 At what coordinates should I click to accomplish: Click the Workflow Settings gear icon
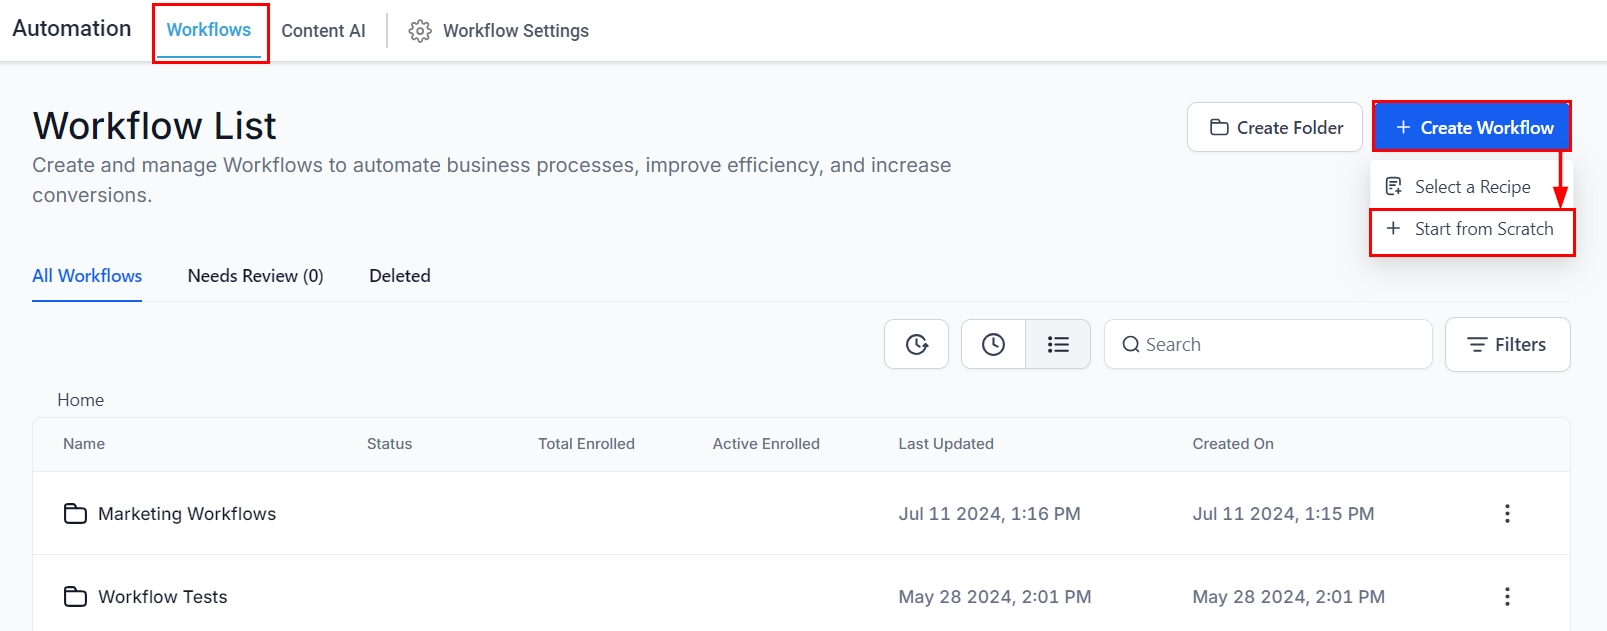[420, 31]
